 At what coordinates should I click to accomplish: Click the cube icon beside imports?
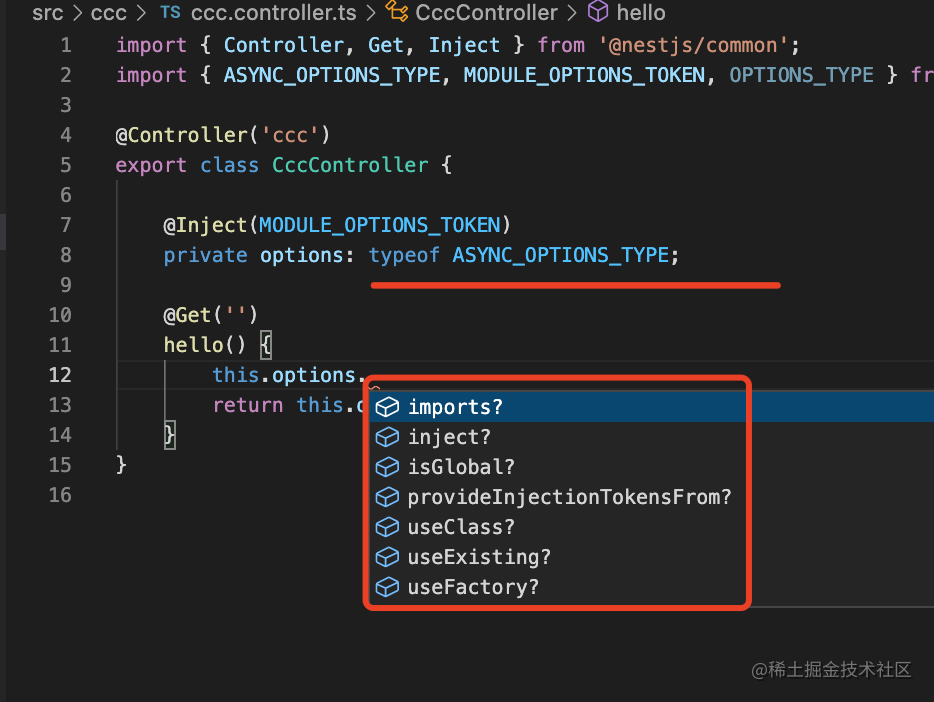[x=387, y=407]
